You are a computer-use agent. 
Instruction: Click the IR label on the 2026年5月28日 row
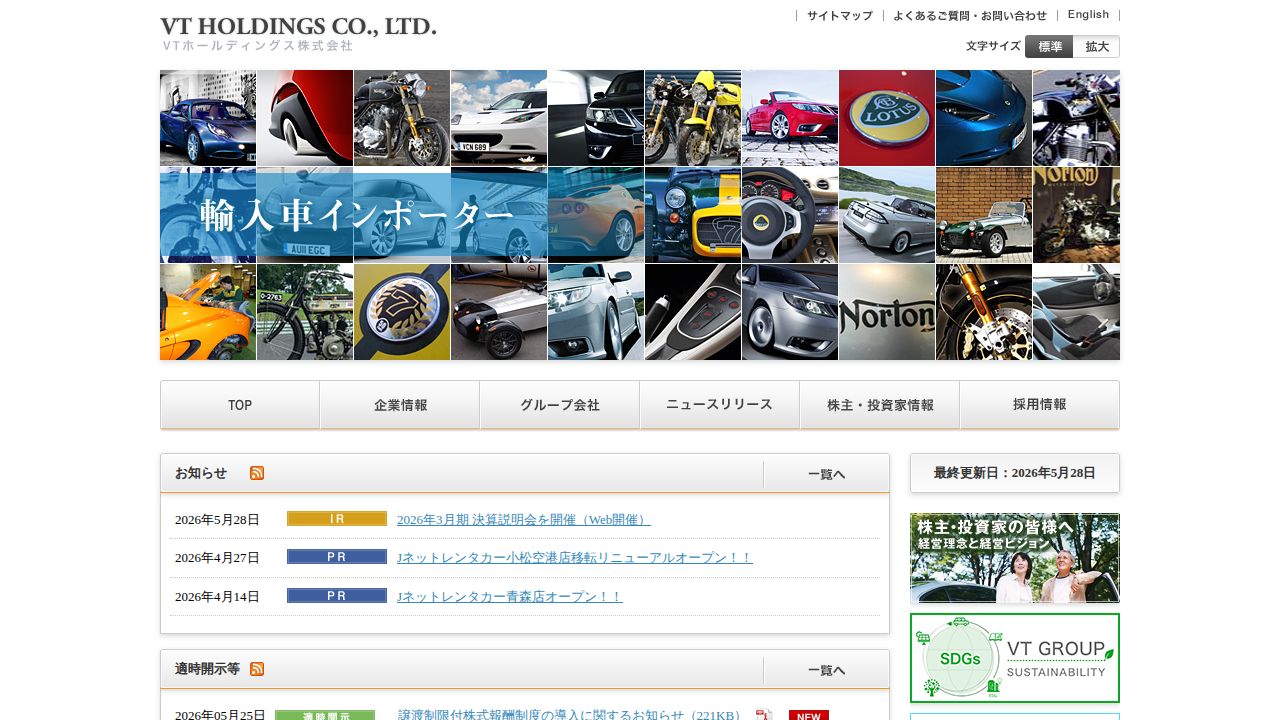337,519
